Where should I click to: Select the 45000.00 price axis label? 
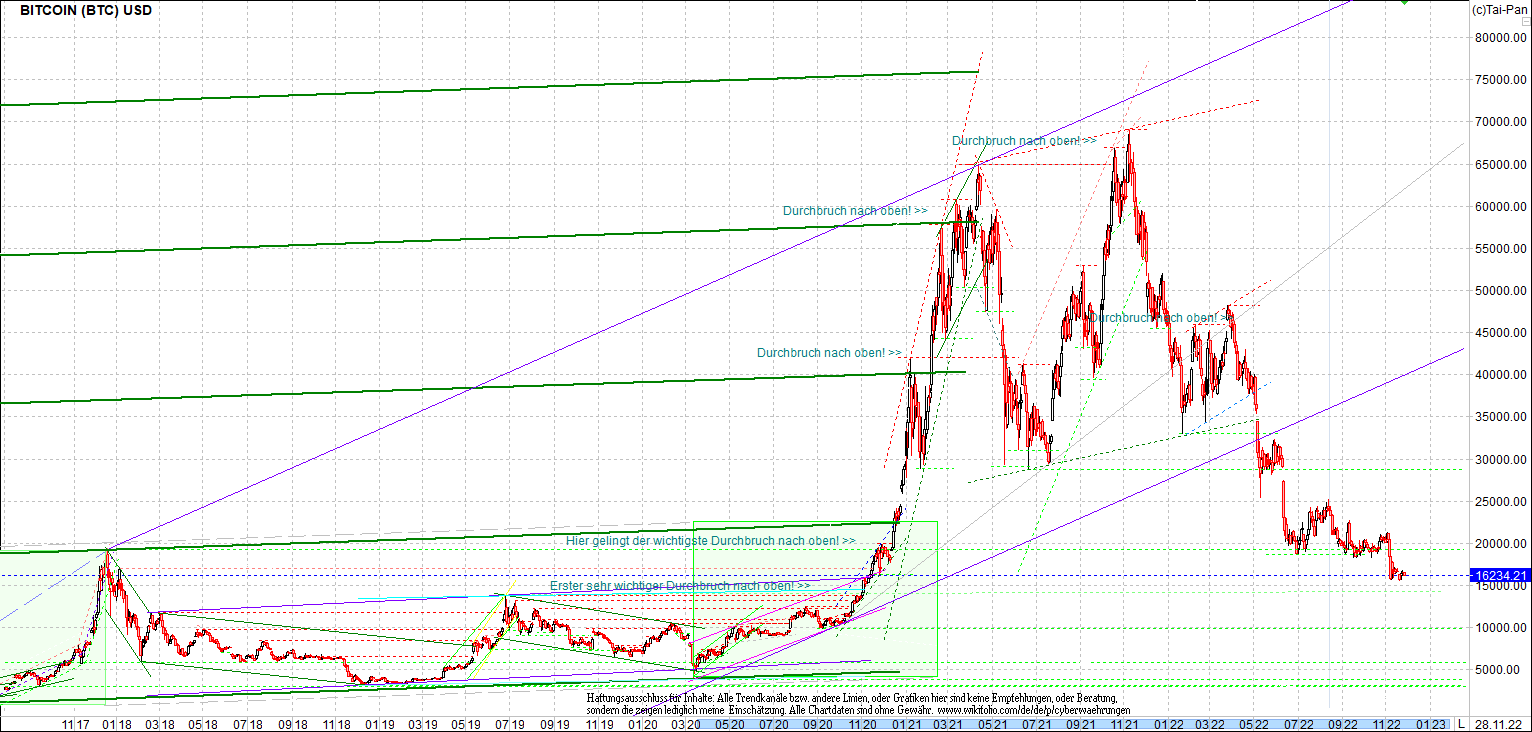pyautogui.click(x=1501, y=333)
